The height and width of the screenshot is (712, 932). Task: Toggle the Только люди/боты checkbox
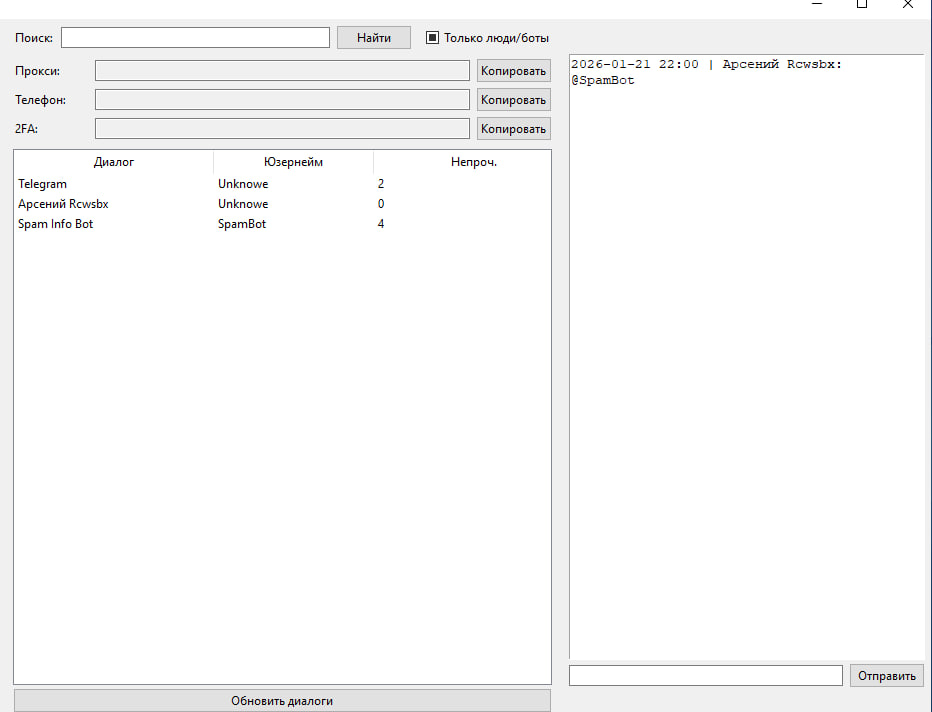433,38
